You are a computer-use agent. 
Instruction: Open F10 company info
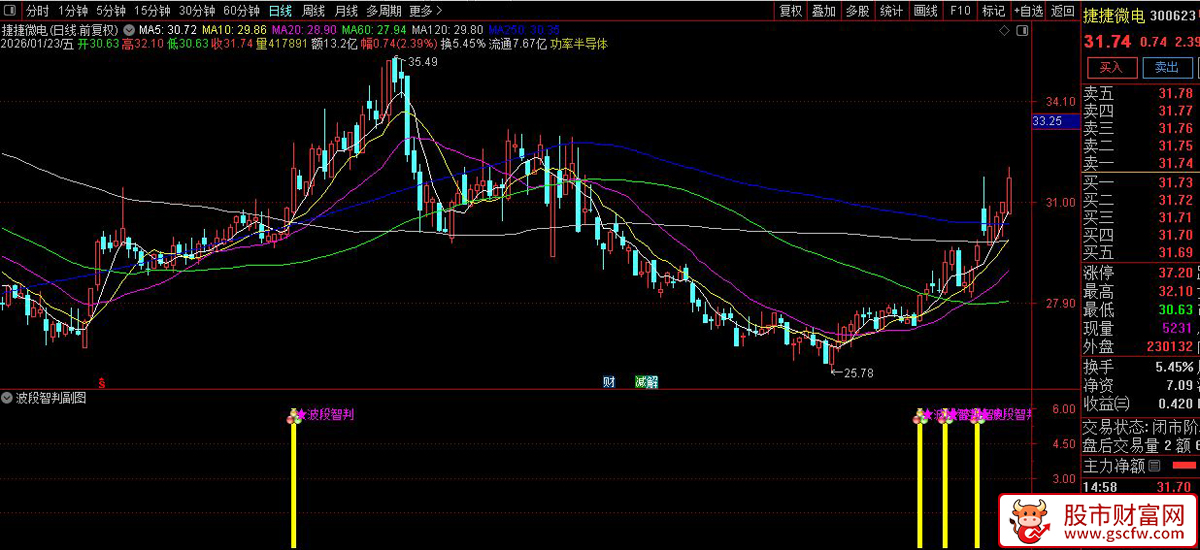[960, 11]
